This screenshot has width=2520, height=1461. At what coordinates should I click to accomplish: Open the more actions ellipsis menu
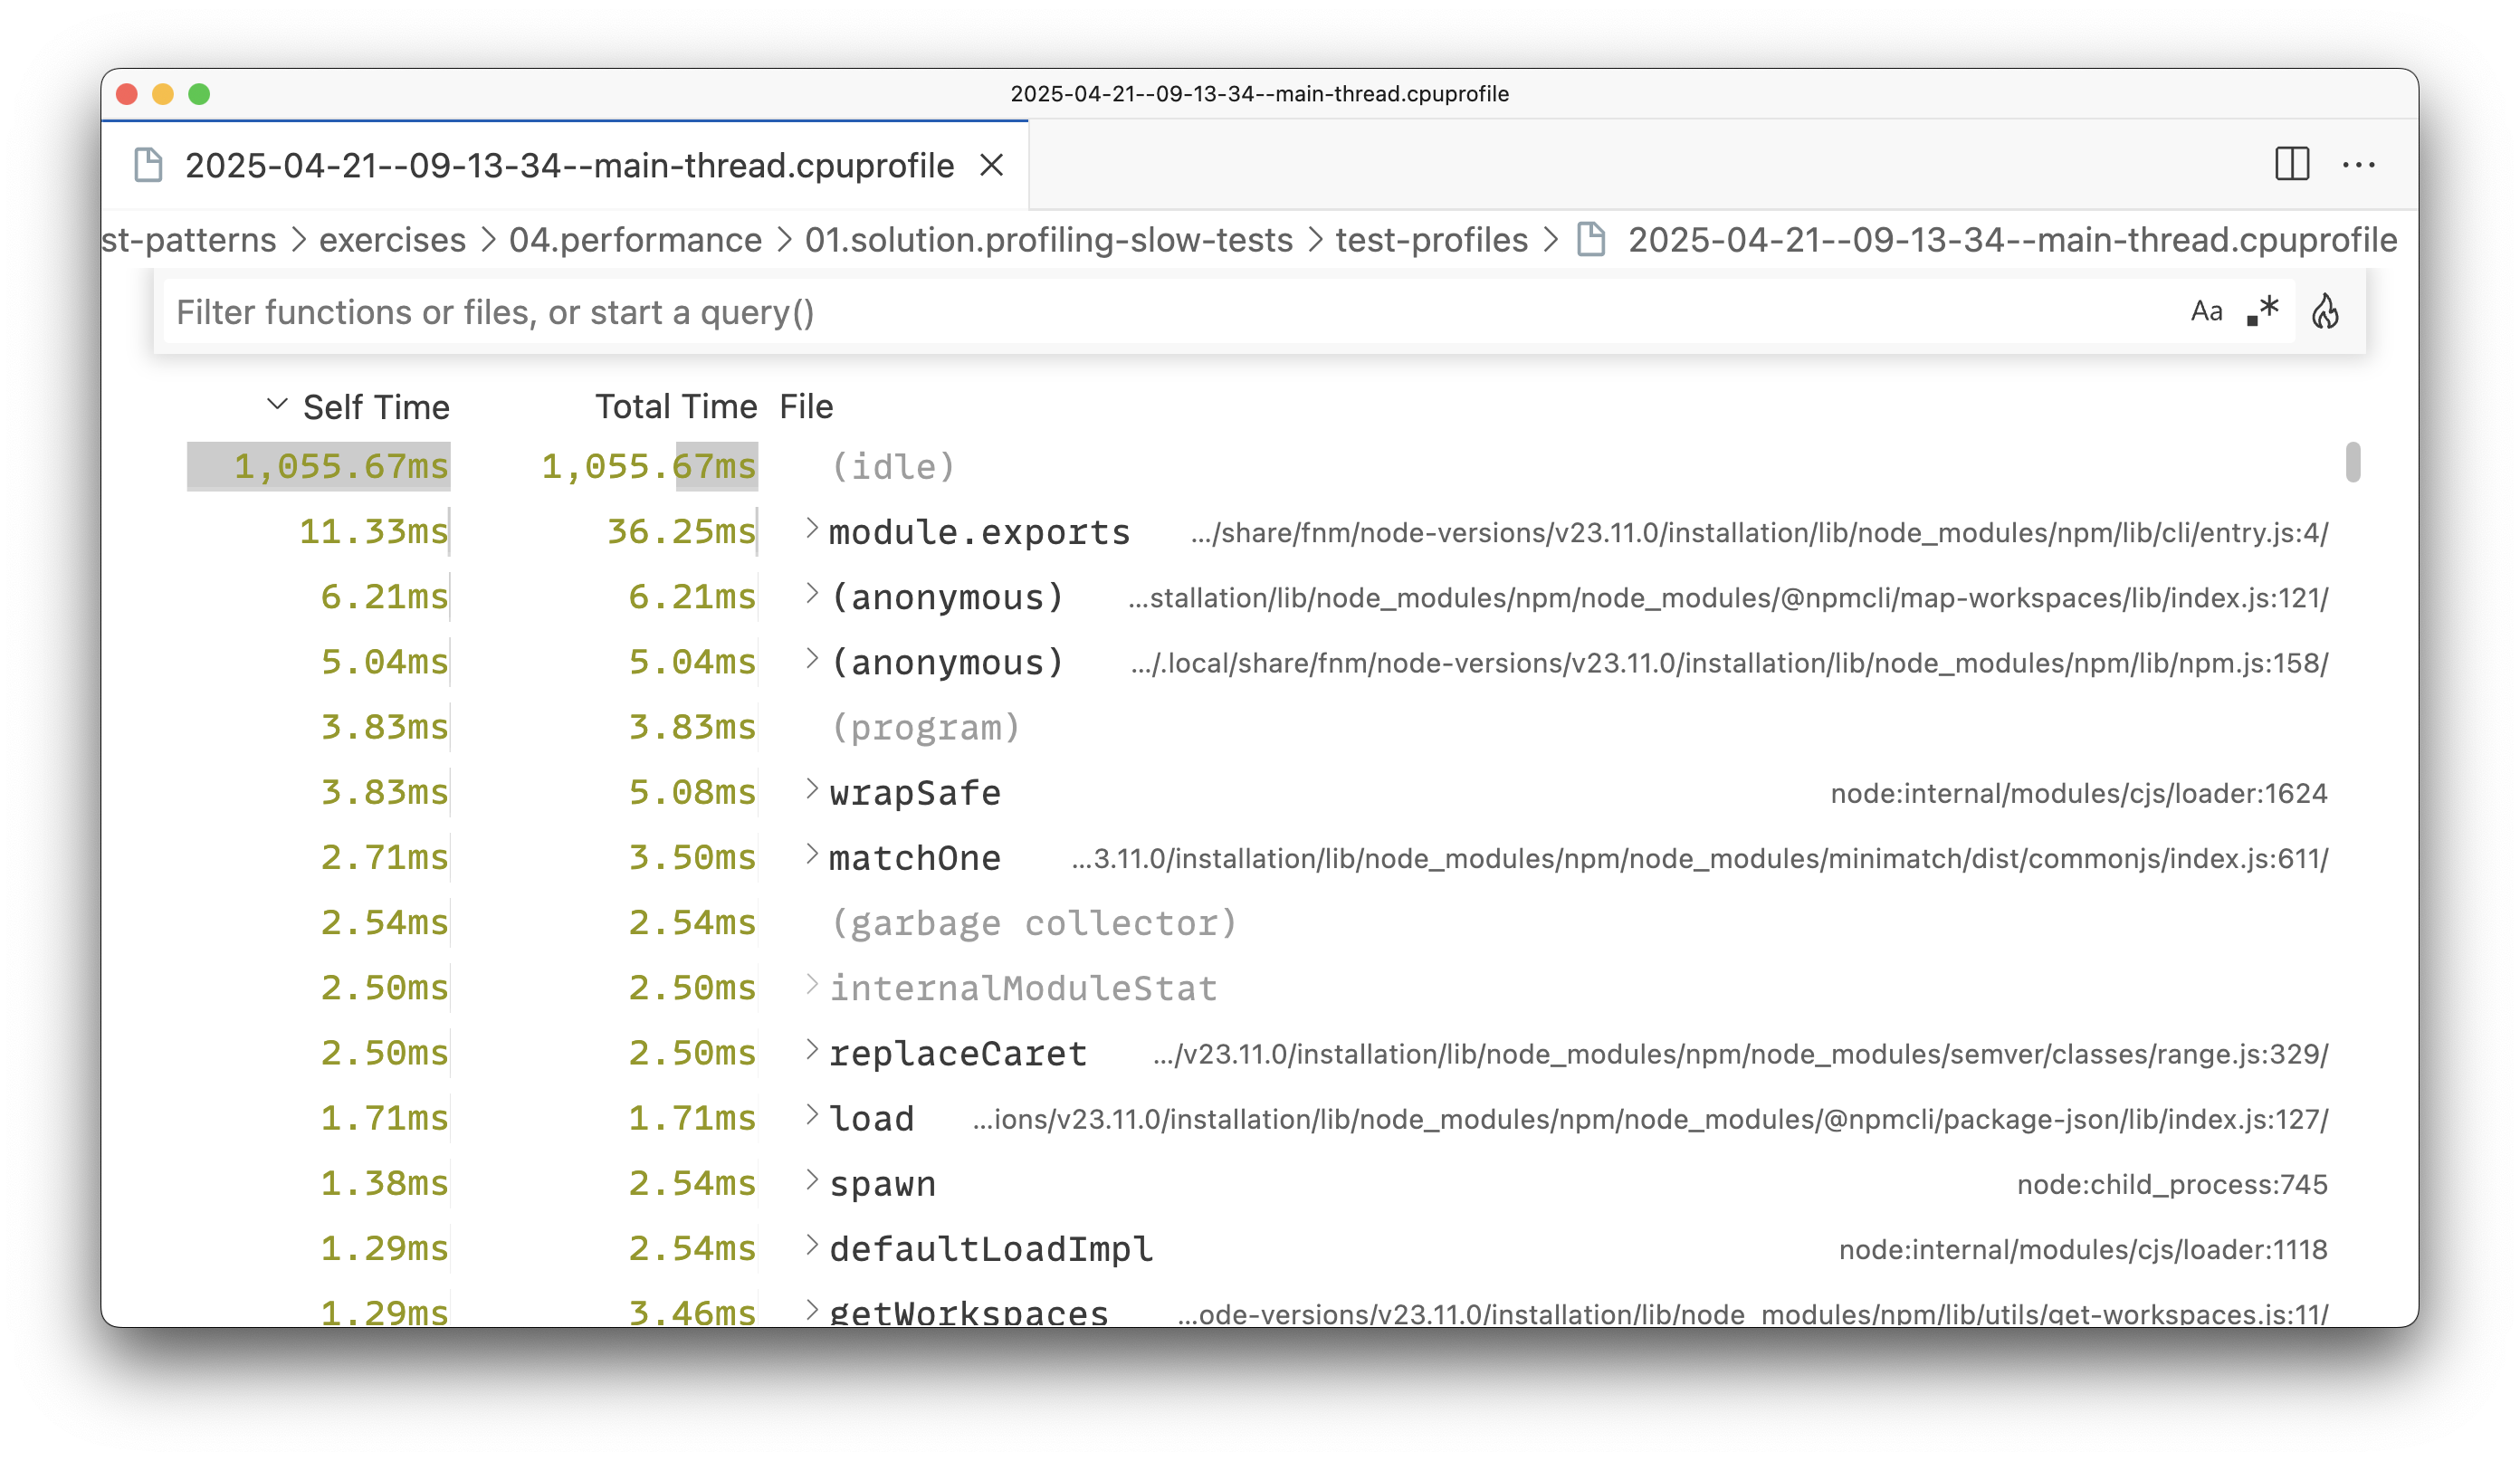(x=2358, y=164)
